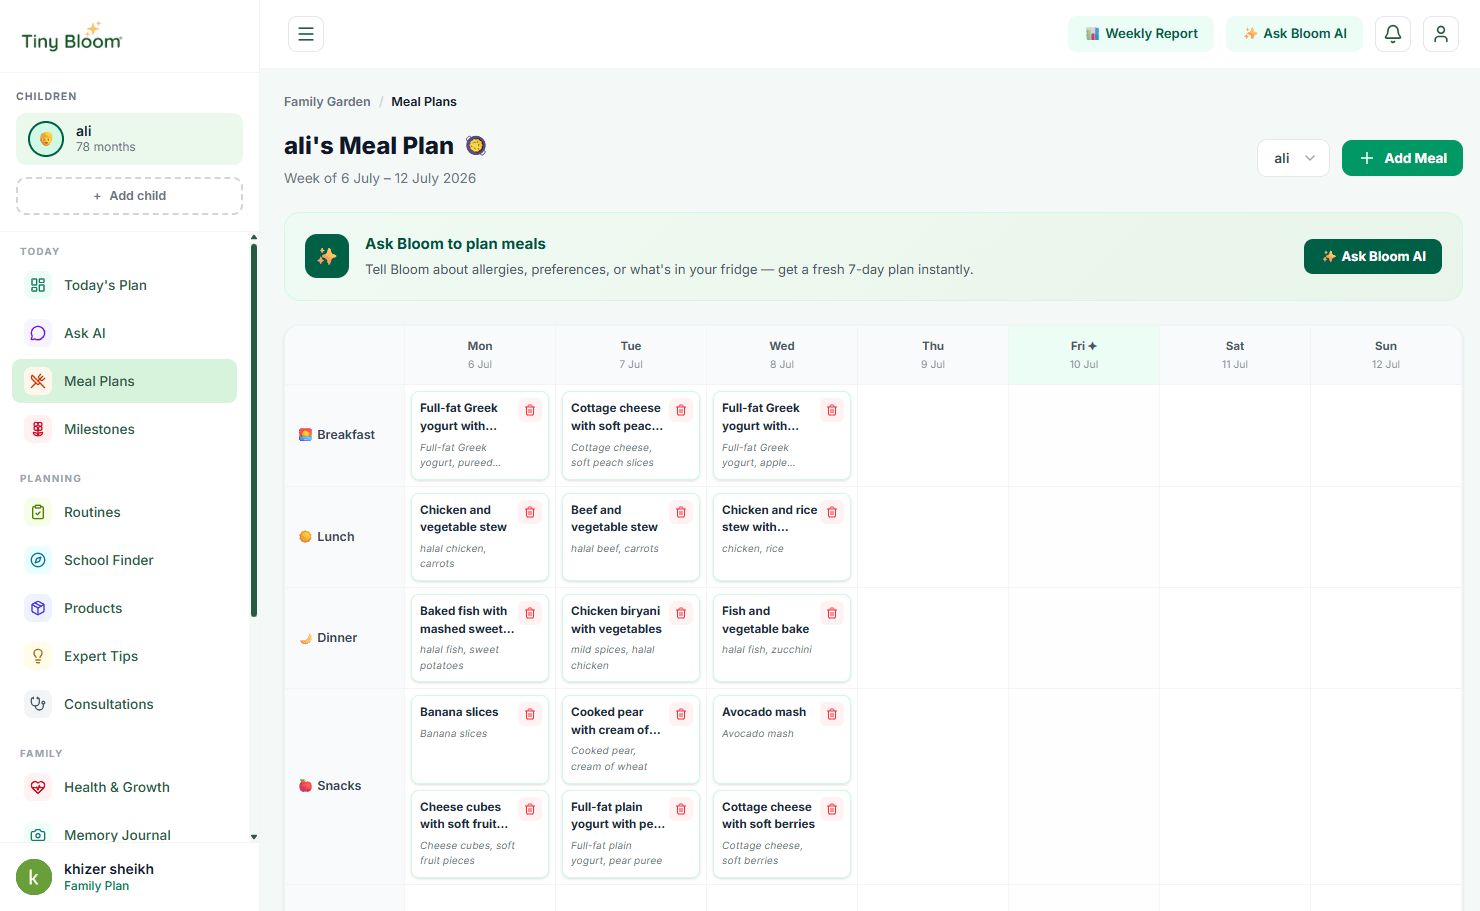
Task: Click the sidebar scrollbar
Action: pyautogui.click(x=254, y=430)
